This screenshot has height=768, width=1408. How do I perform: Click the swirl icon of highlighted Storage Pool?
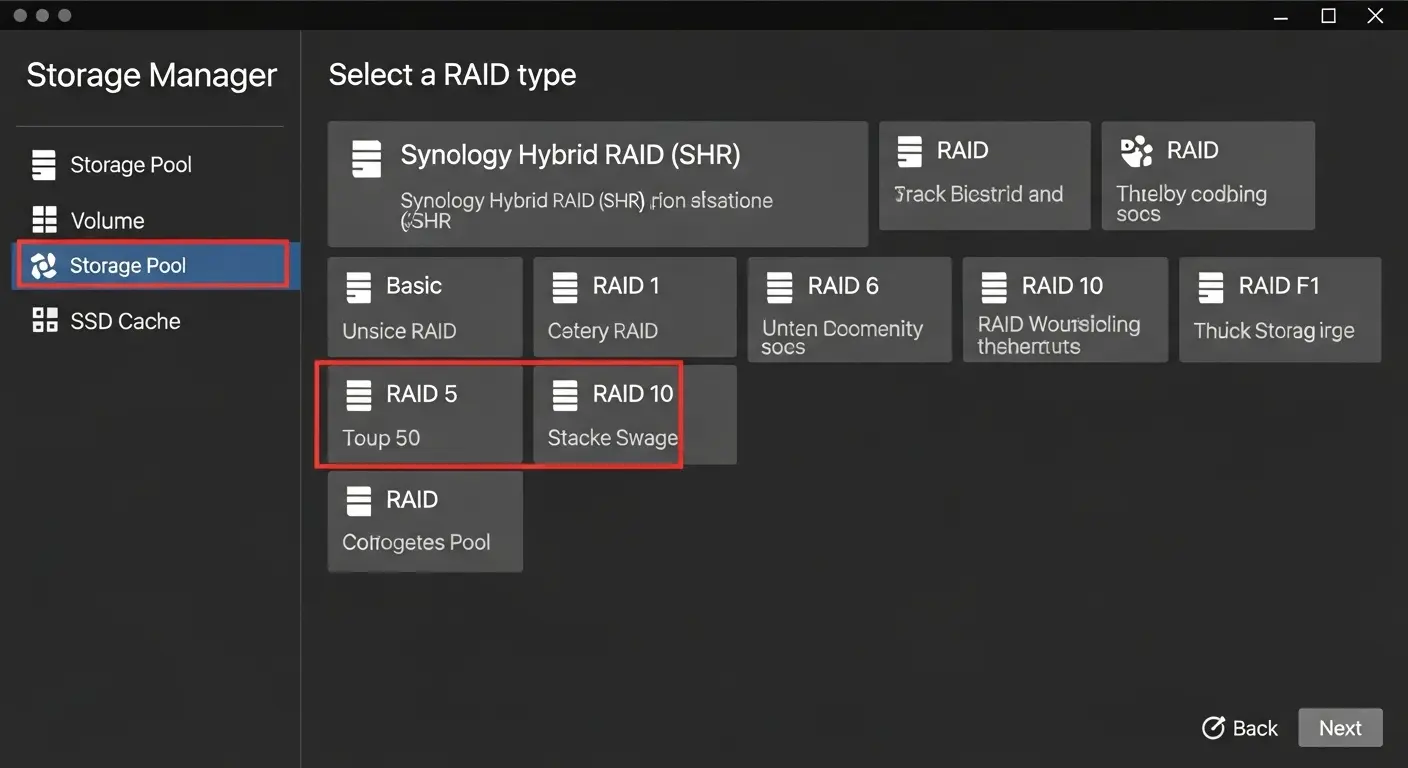click(44, 266)
